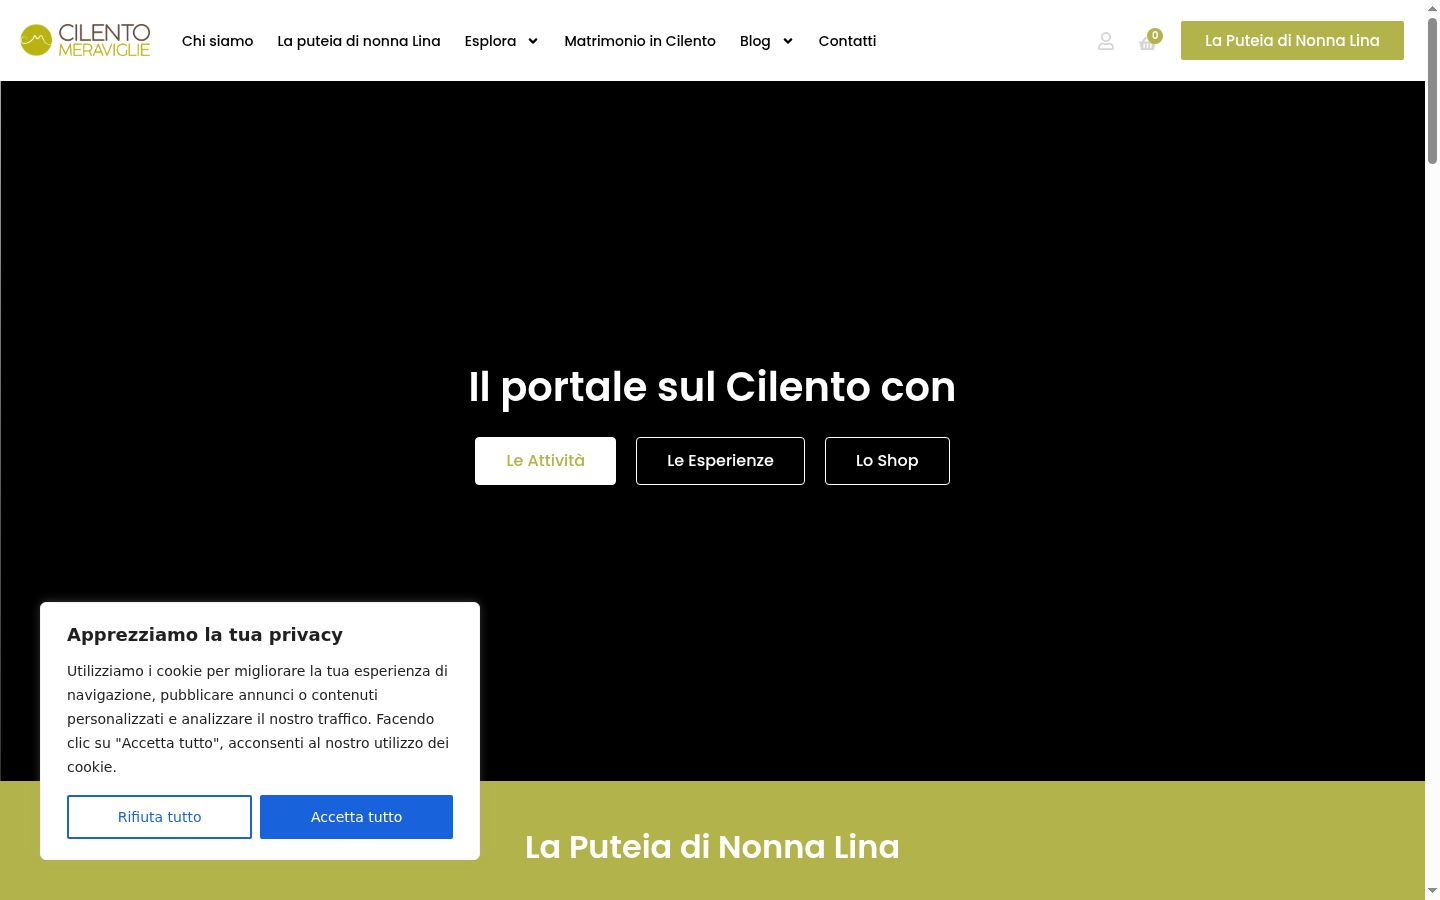The width and height of the screenshot is (1440, 900).
Task: Navigate to Contatti
Action: coord(847,41)
